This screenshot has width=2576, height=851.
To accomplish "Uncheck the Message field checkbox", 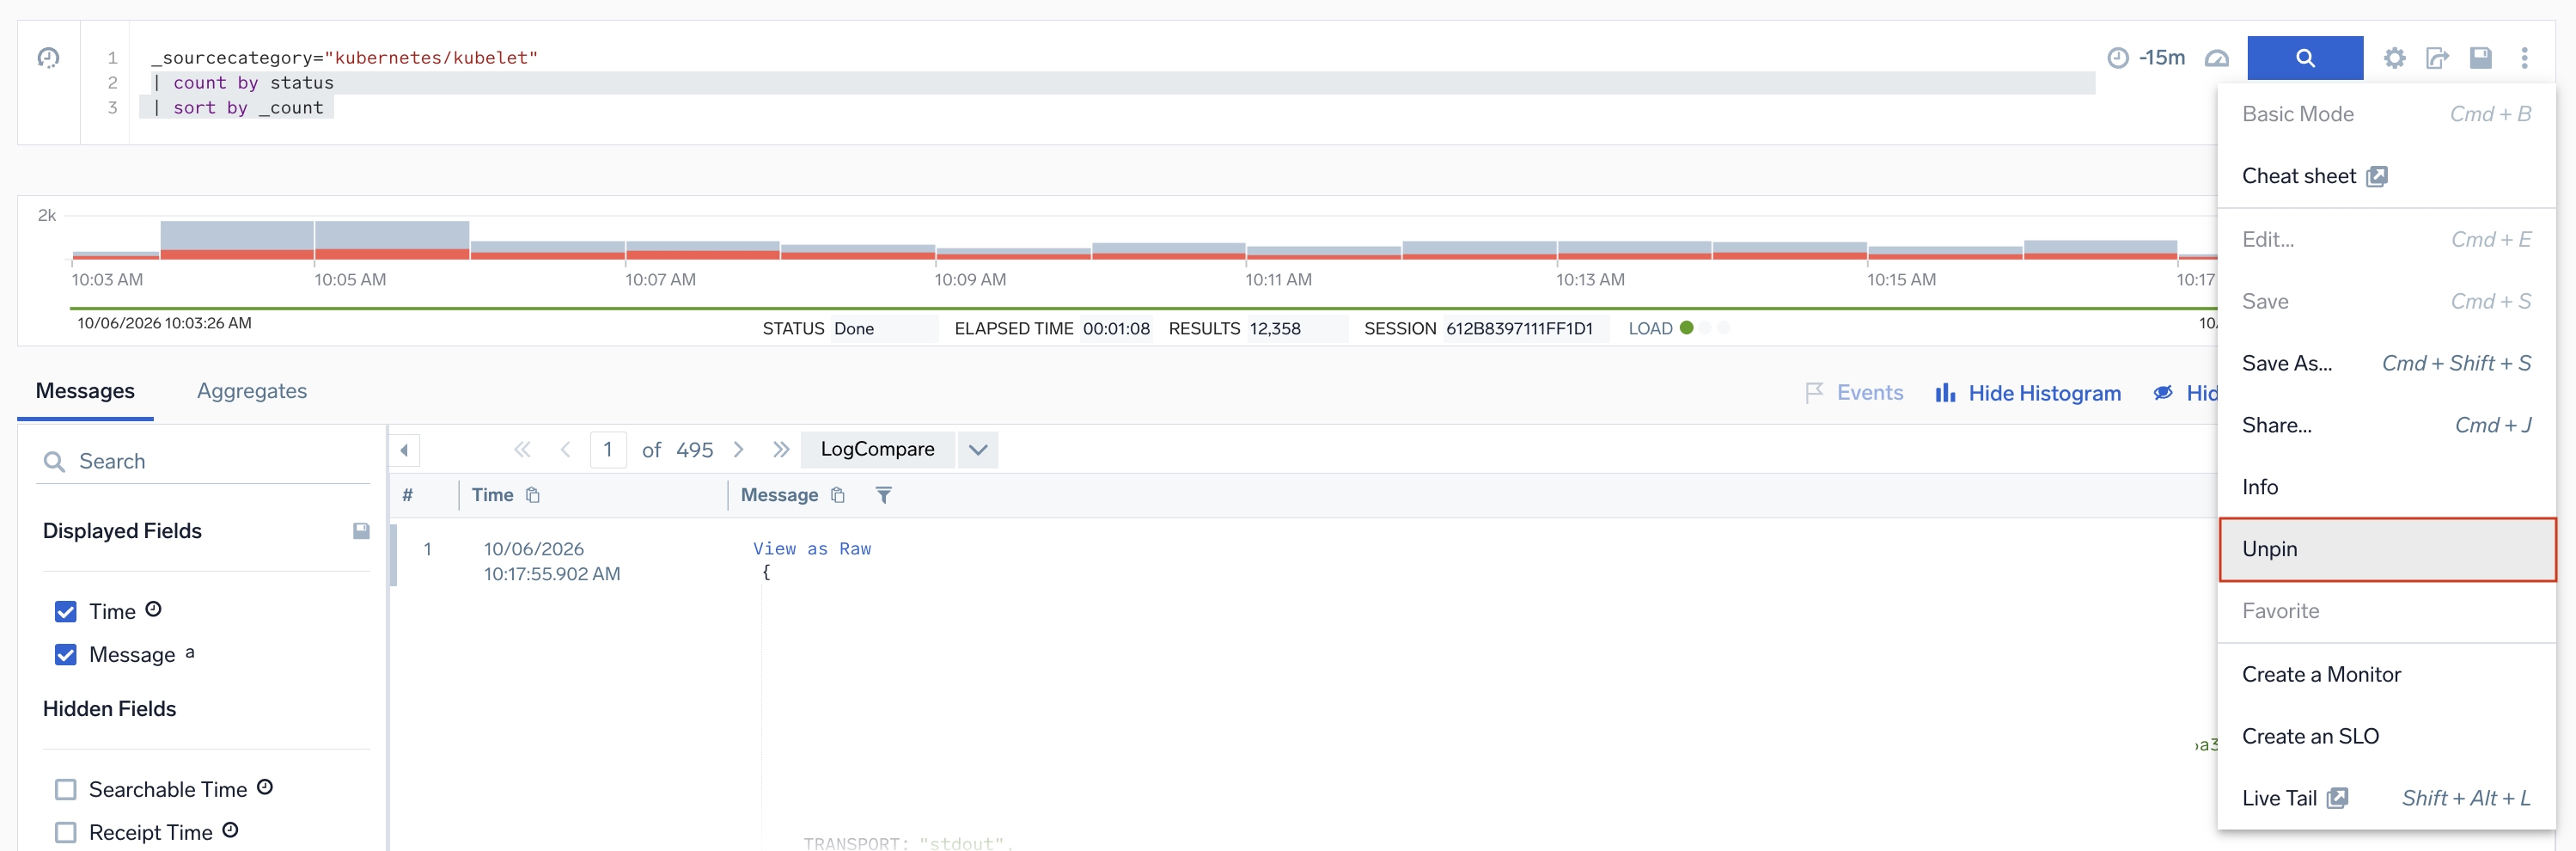I will point(66,655).
